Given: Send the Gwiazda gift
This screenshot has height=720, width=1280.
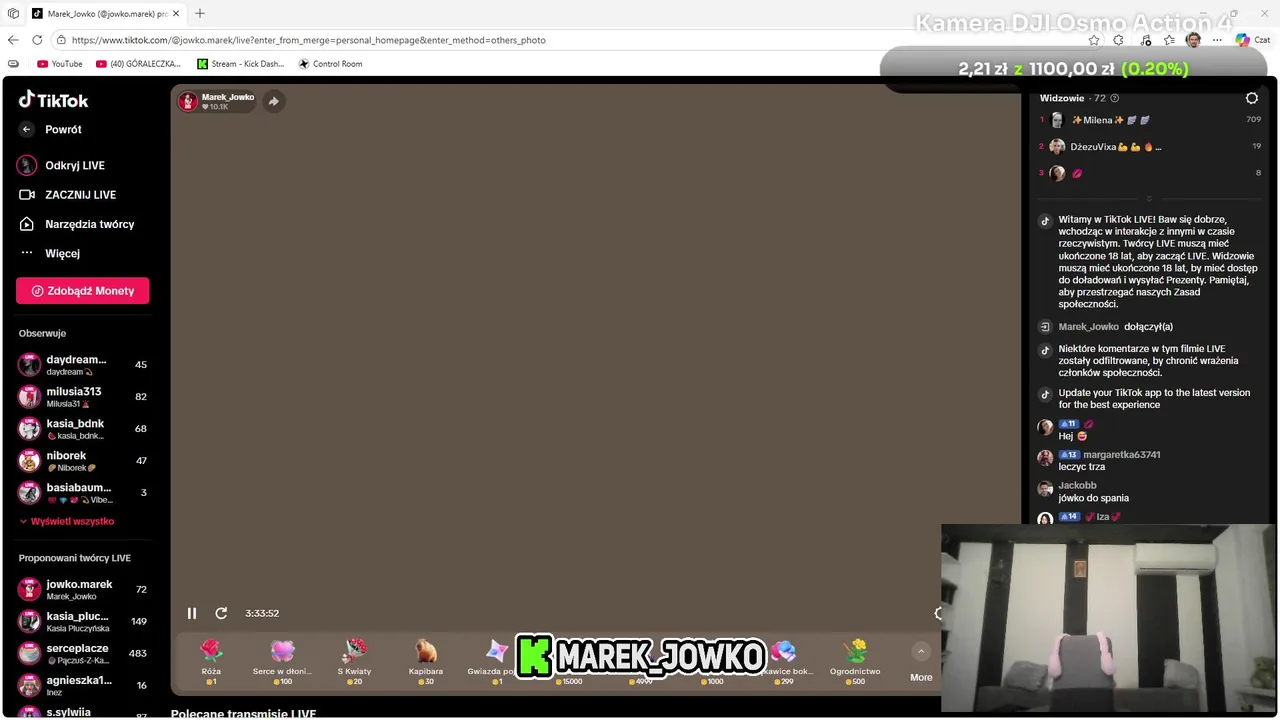Looking at the screenshot, I should (492, 662).
